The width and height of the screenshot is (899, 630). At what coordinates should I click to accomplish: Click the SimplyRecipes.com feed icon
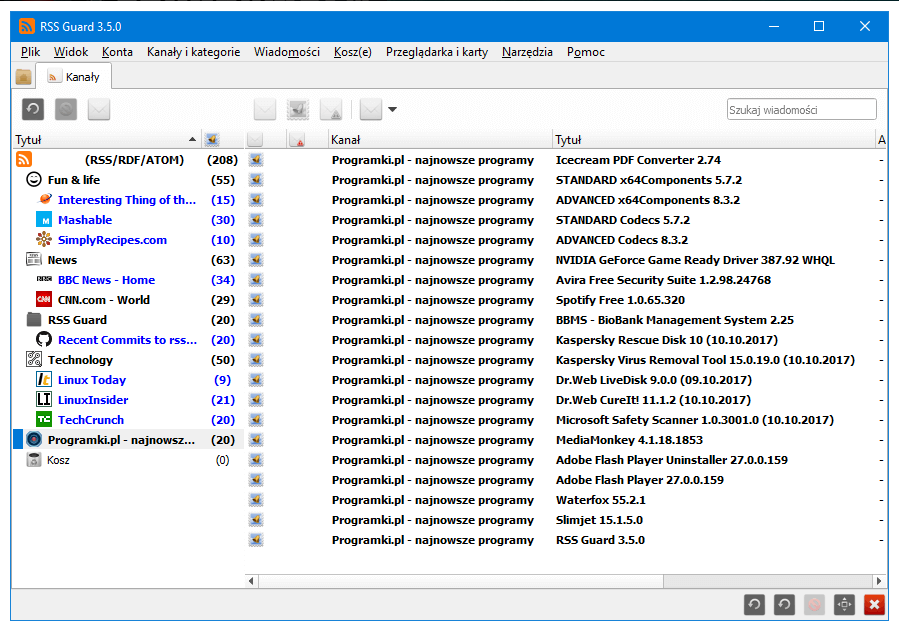44,240
